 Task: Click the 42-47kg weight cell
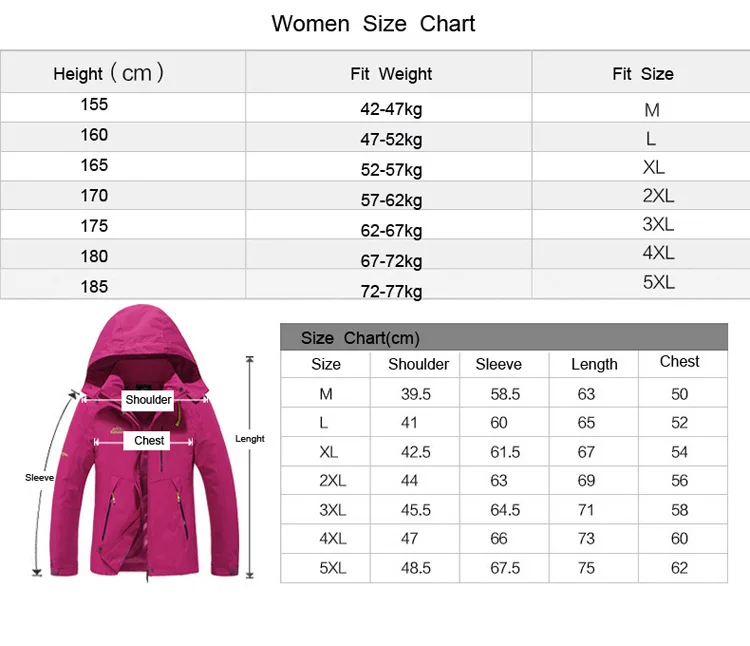[x=391, y=110]
